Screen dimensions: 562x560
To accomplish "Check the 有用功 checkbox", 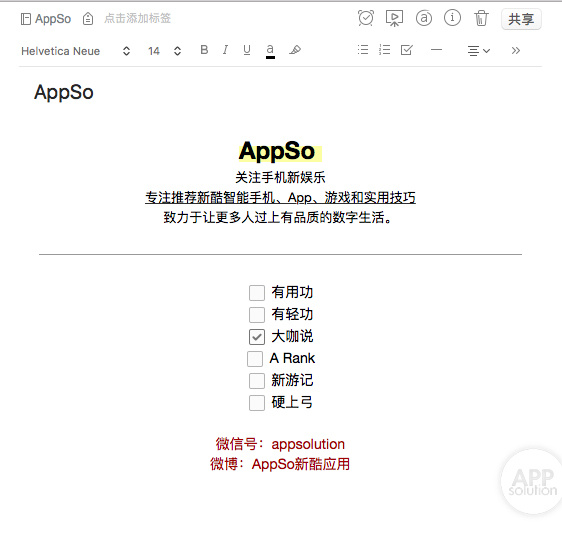I will point(257,293).
